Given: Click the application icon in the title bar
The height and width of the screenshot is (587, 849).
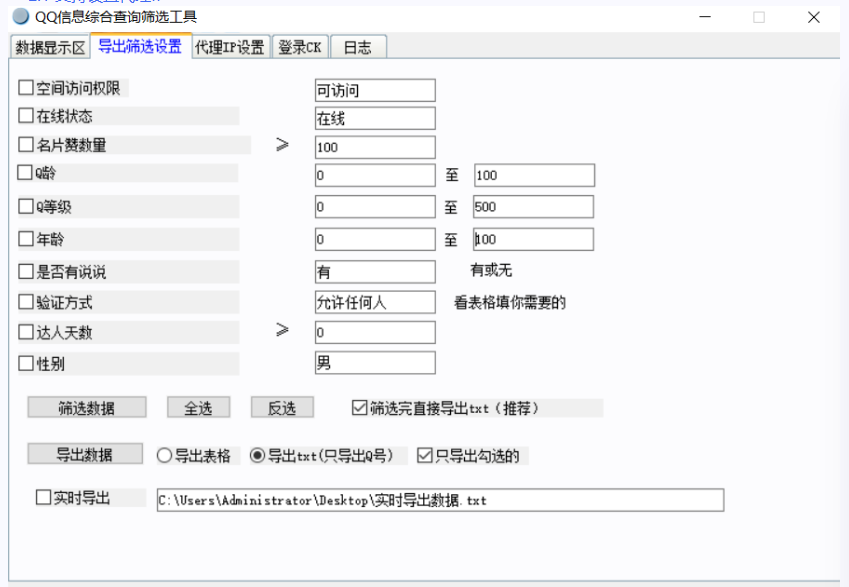Looking at the screenshot, I should click(21, 17).
